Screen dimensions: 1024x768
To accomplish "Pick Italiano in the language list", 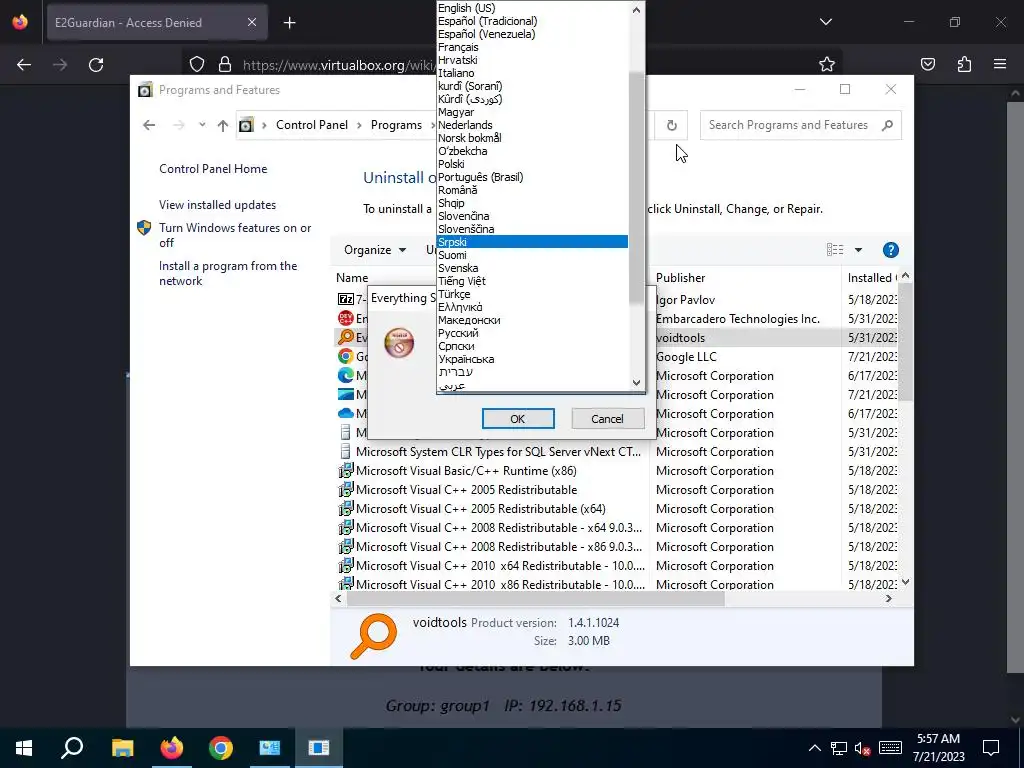I will [532, 73].
